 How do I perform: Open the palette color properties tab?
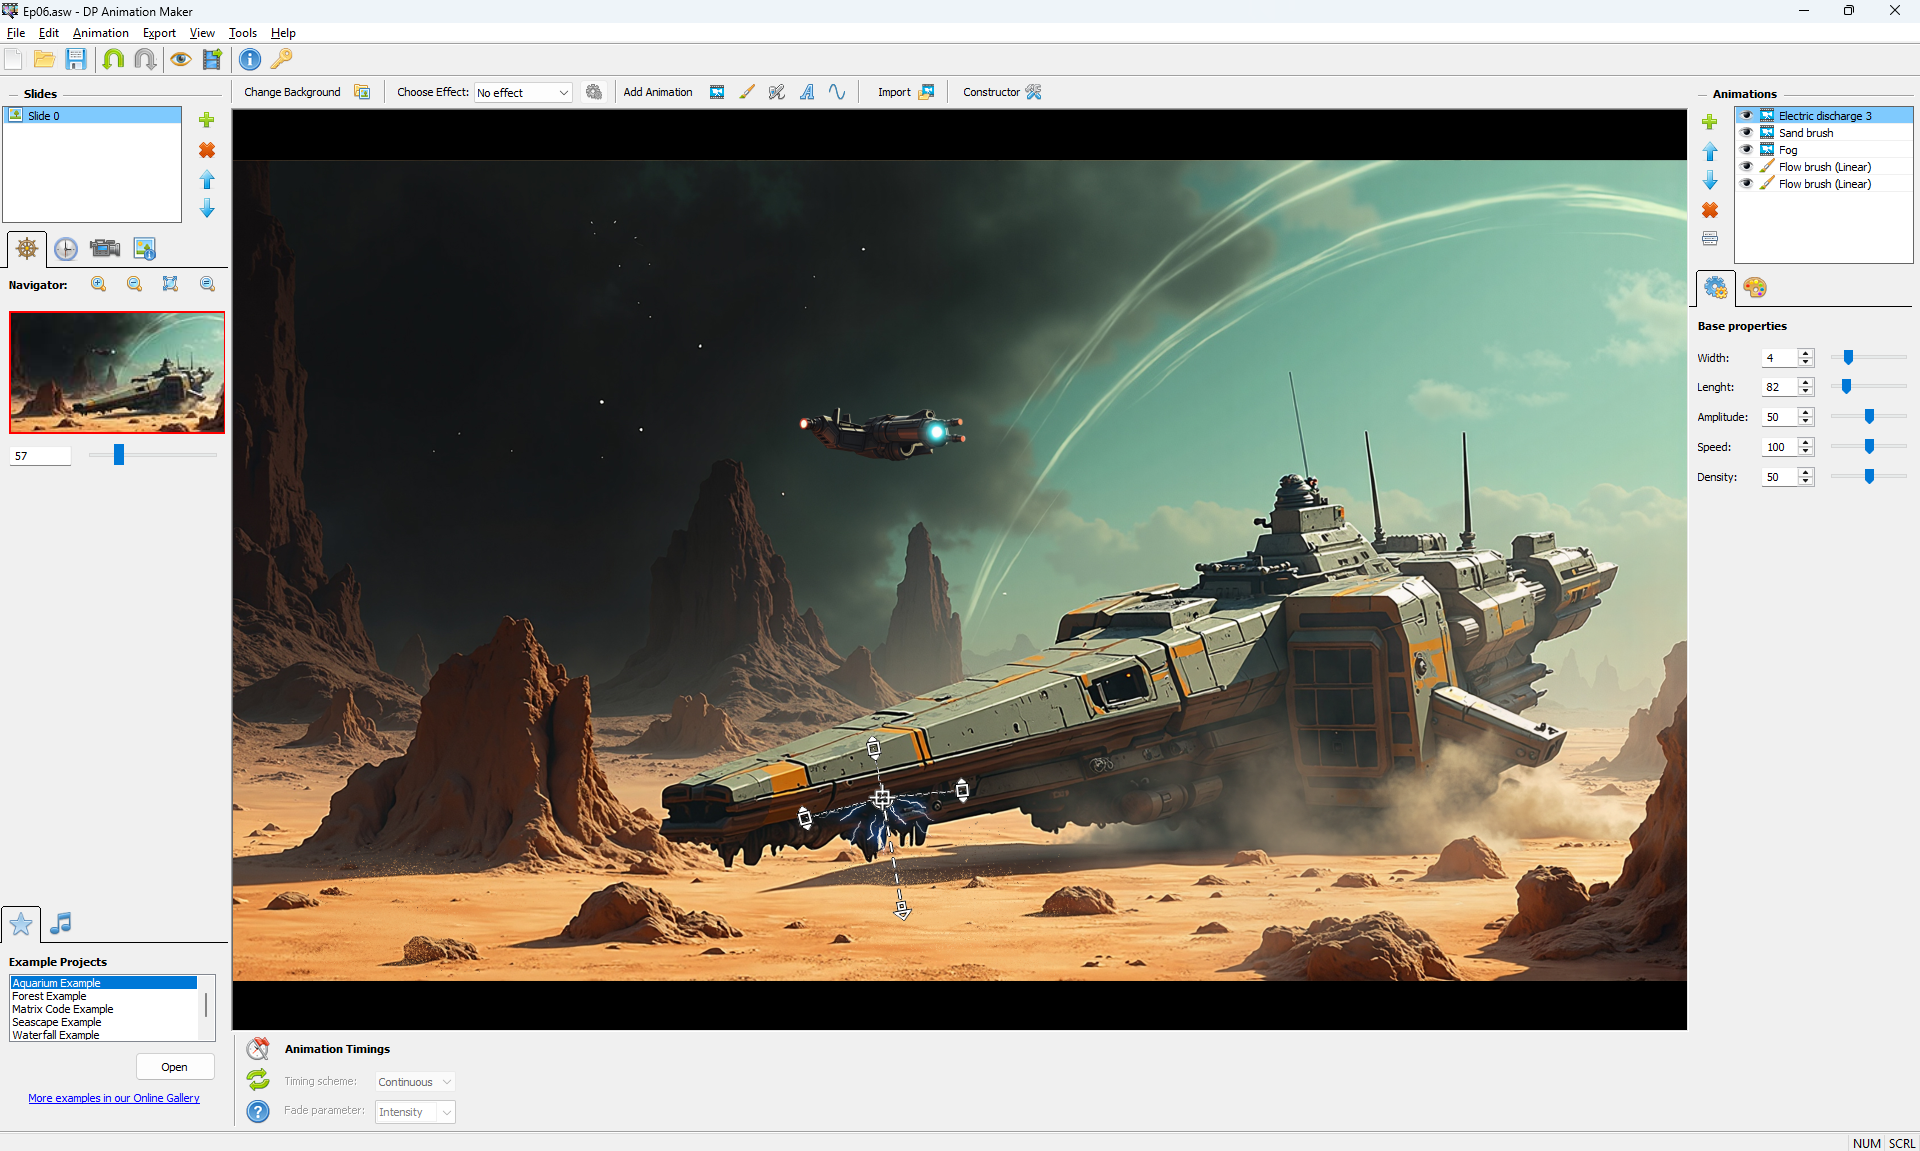click(x=1755, y=288)
